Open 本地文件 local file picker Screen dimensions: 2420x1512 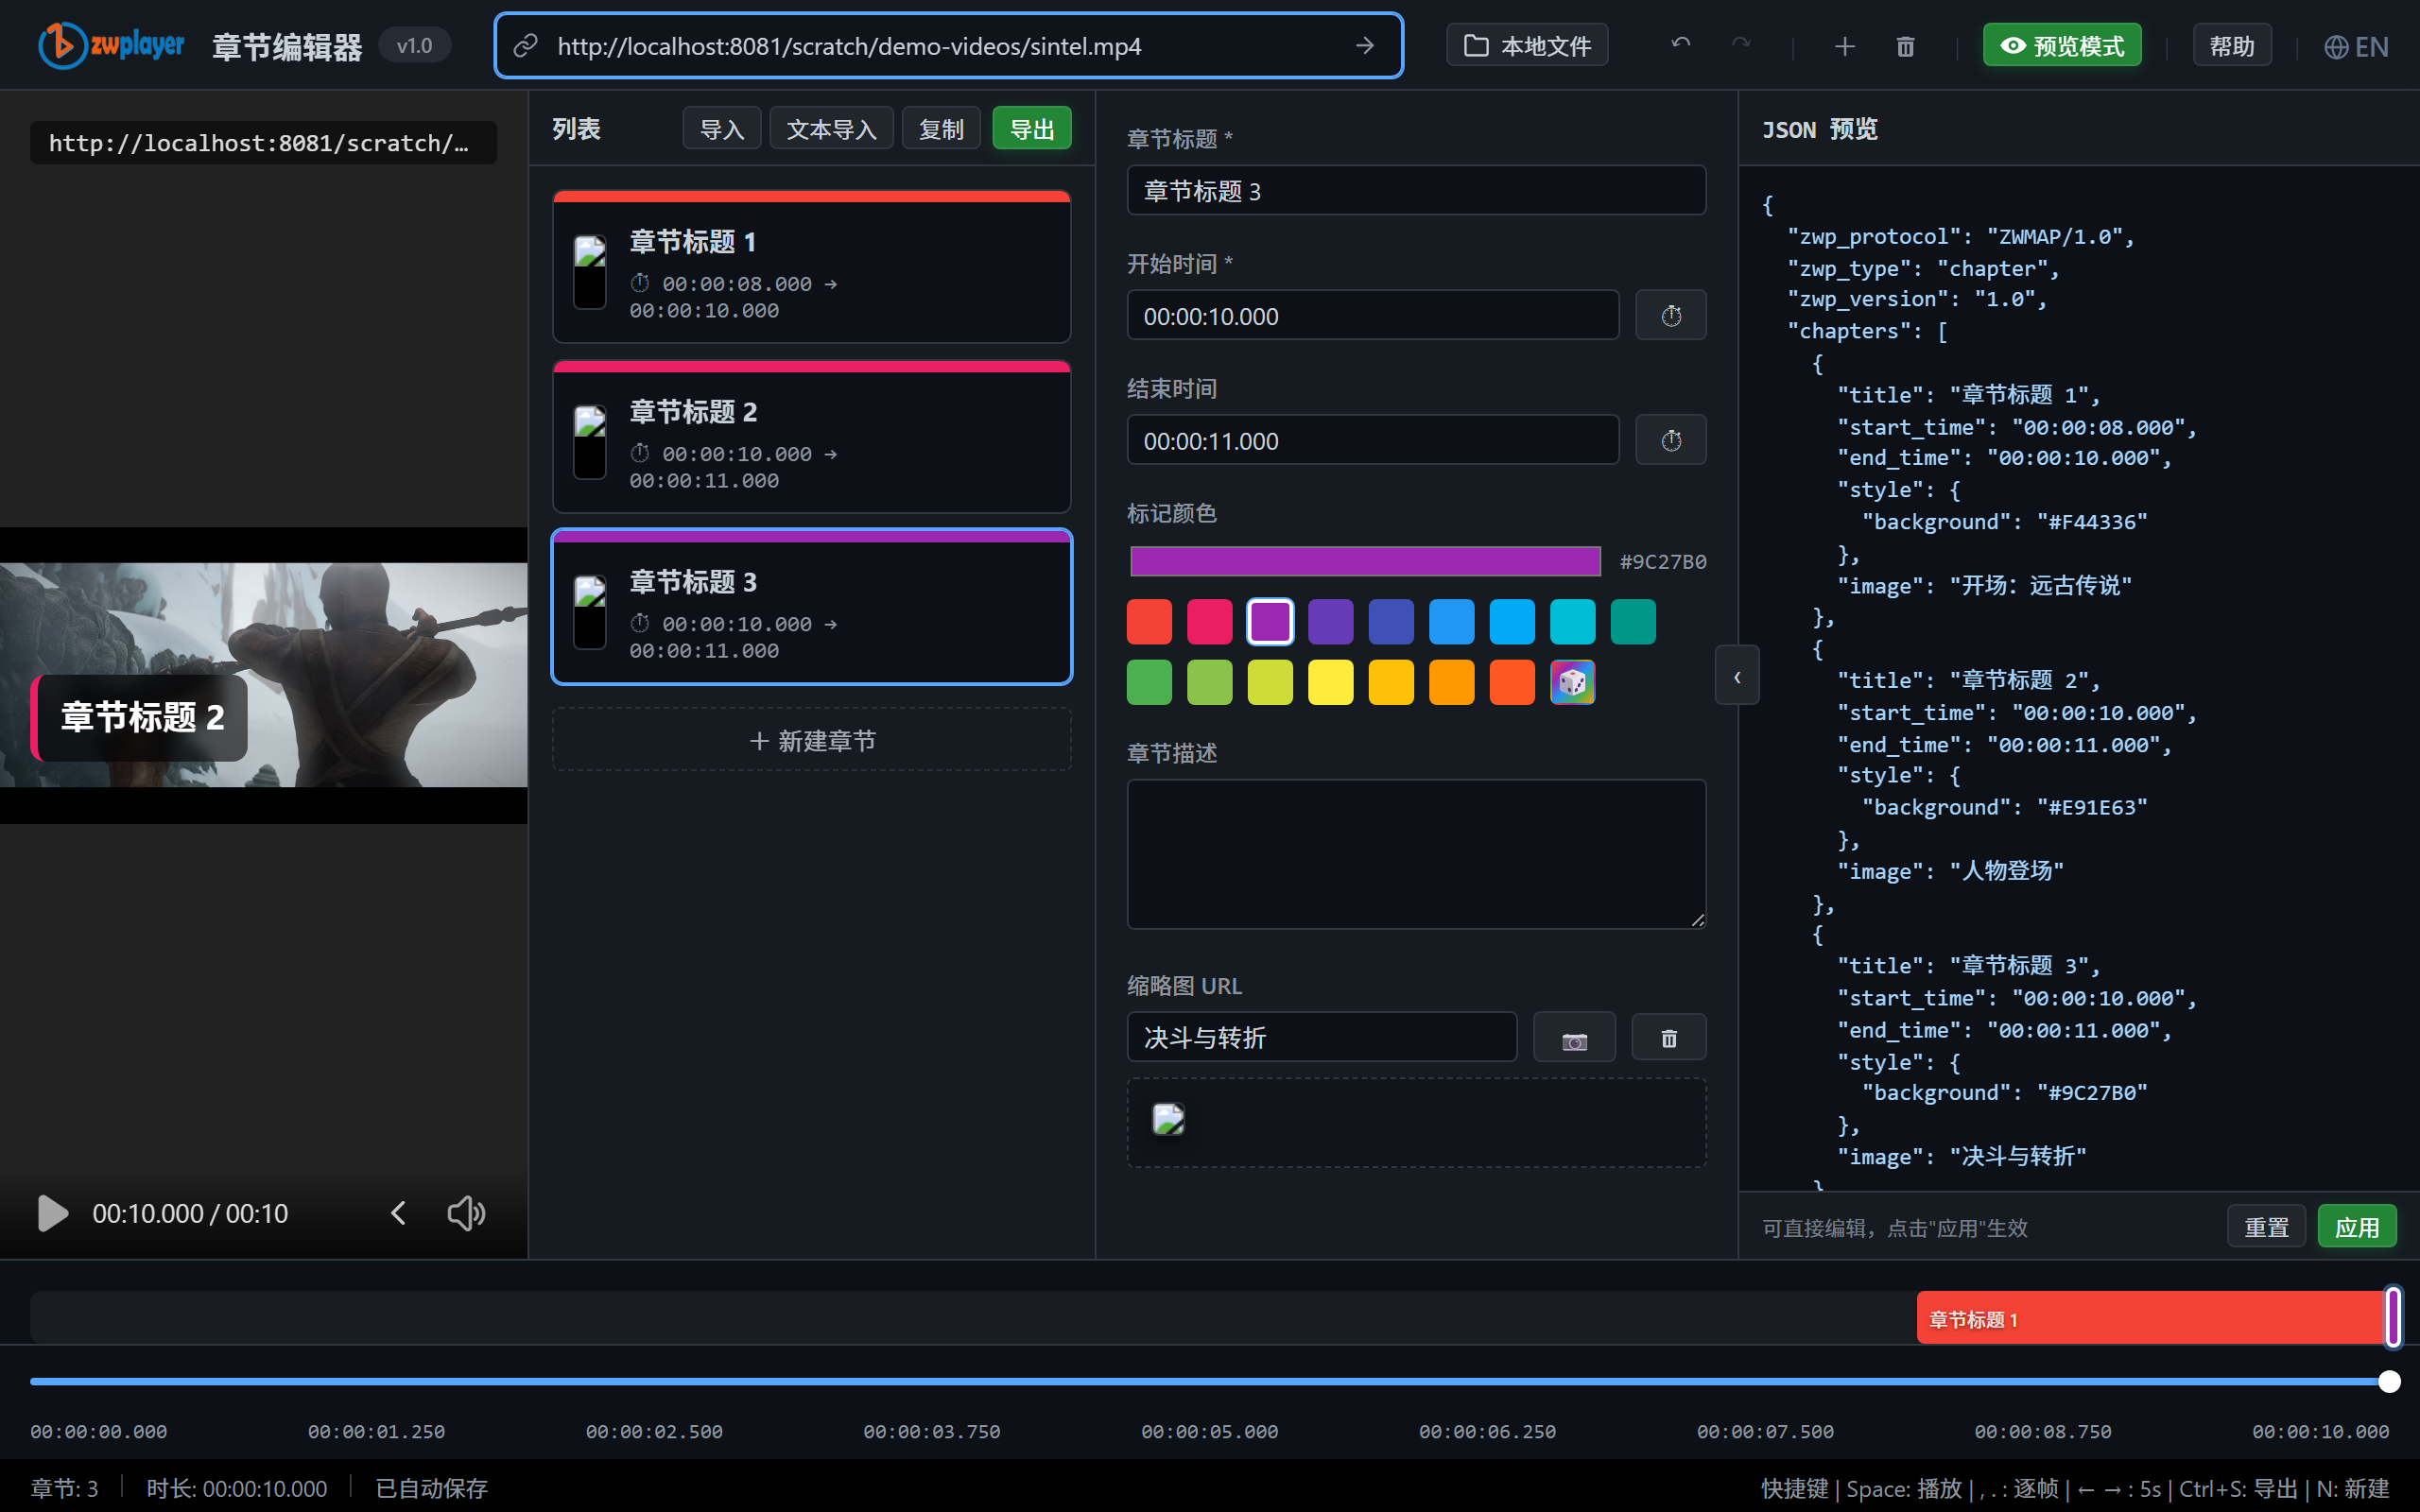point(1527,46)
